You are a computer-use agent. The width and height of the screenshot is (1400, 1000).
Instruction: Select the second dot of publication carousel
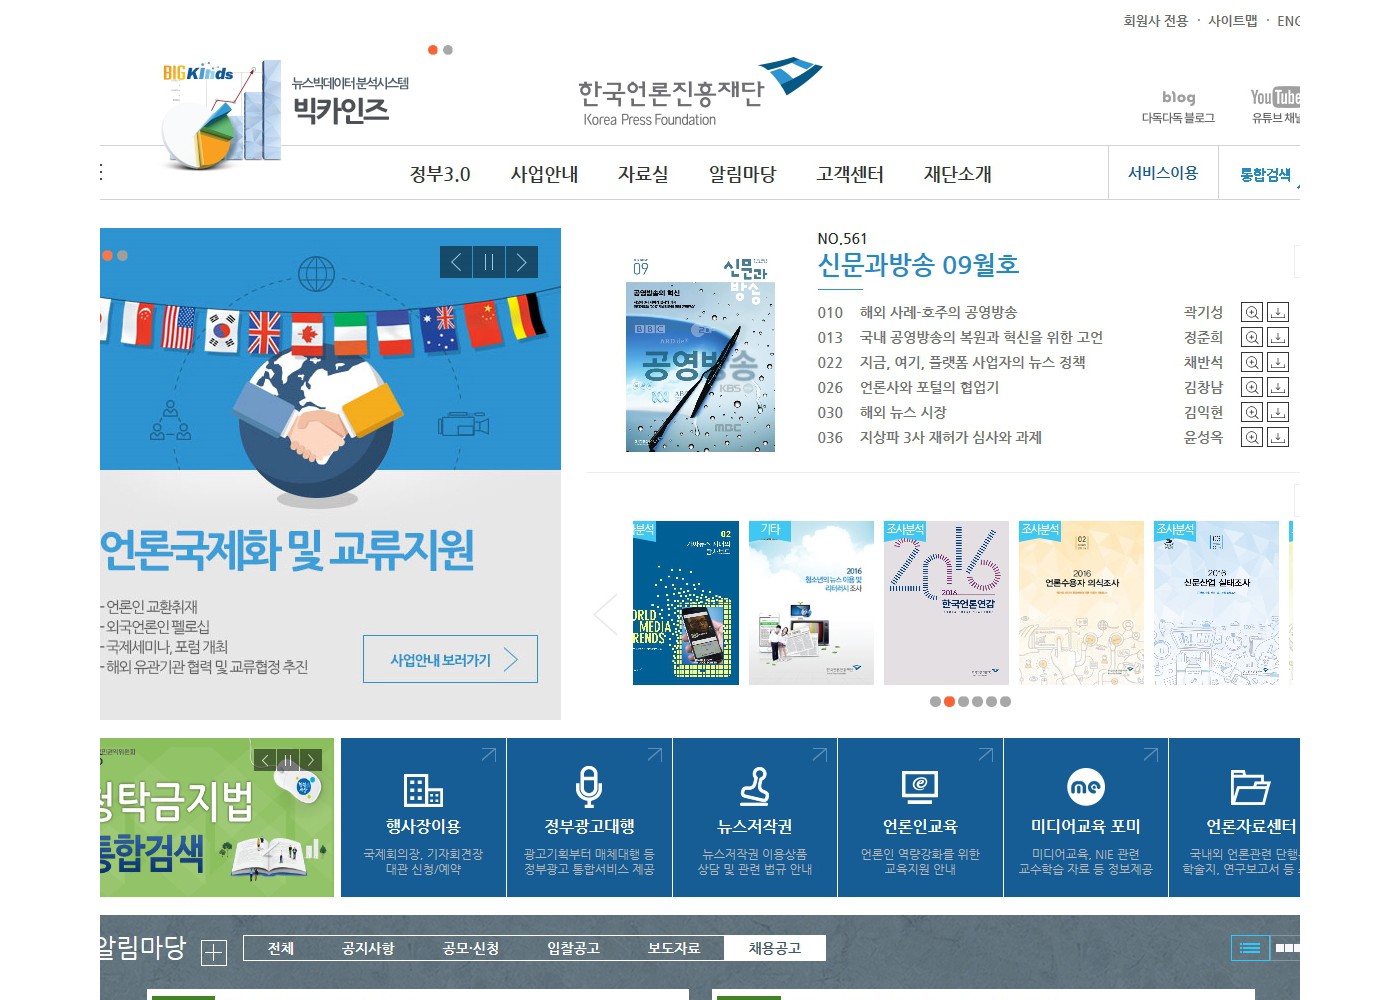(949, 702)
